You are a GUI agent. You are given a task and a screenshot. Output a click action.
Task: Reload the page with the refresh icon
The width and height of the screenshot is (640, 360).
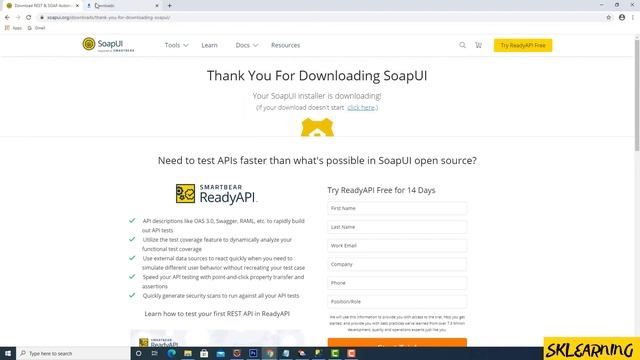pos(29,18)
